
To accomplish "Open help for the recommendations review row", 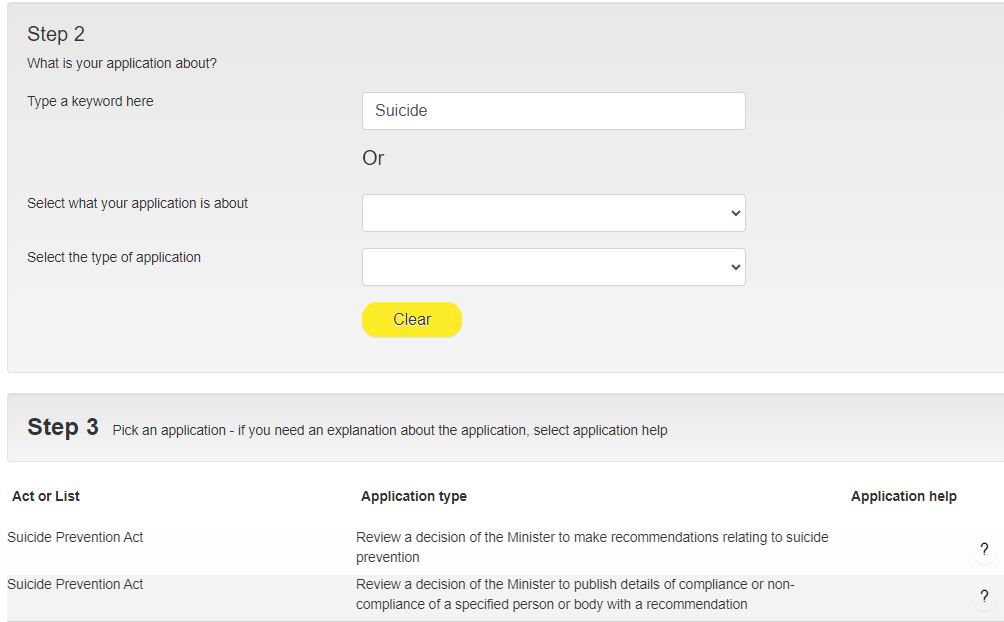I will [x=984, y=549].
